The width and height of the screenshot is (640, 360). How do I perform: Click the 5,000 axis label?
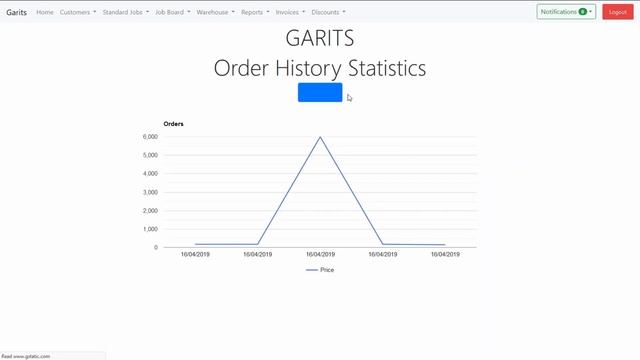point(150,155)
